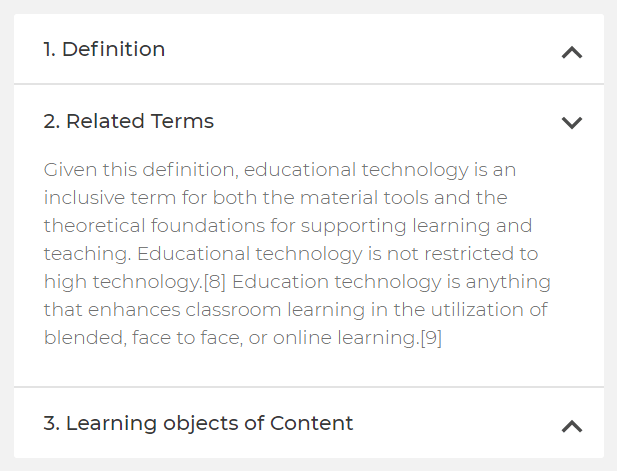Open "3. Learning objects of Content" heading
The height and width of the screenshot is (471, 617).
pyautogui.click(x=198, y=423)
